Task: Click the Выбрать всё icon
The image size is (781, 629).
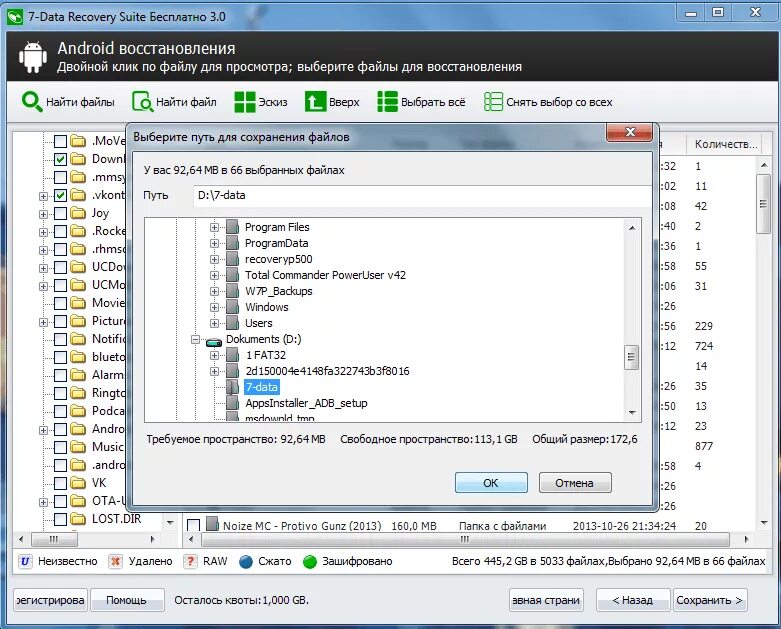Action: [x=388, y=102]
